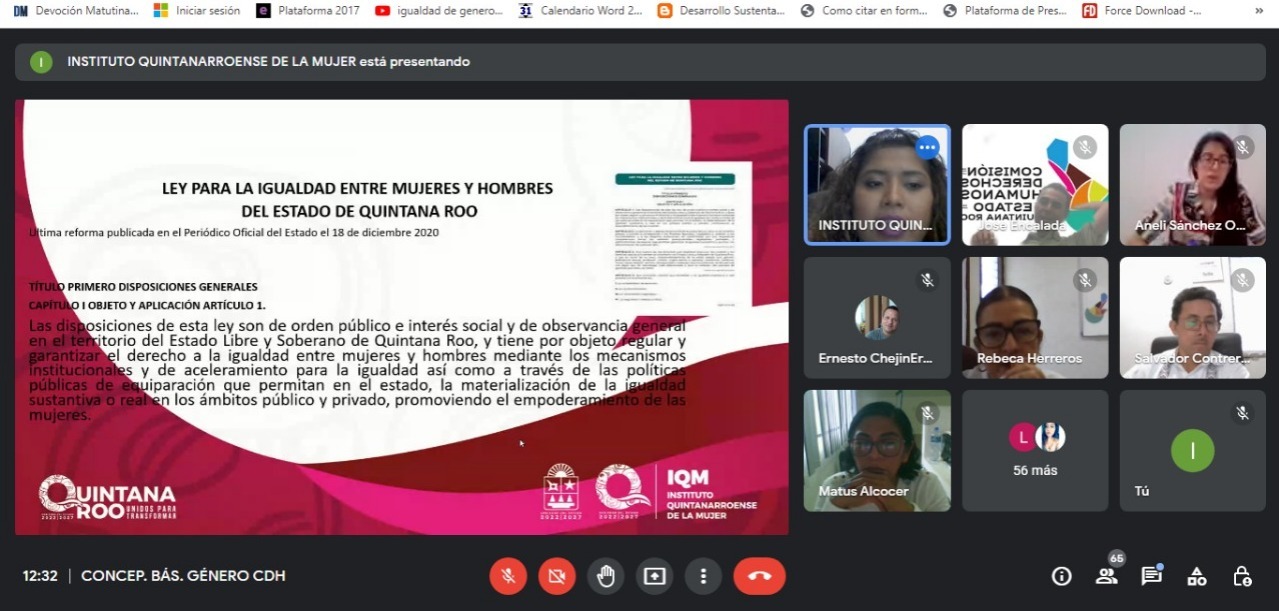This screenshot has width=1279, height=611.
Task: Show the participants list with 65 people
Action: (x=1106, y=576)
